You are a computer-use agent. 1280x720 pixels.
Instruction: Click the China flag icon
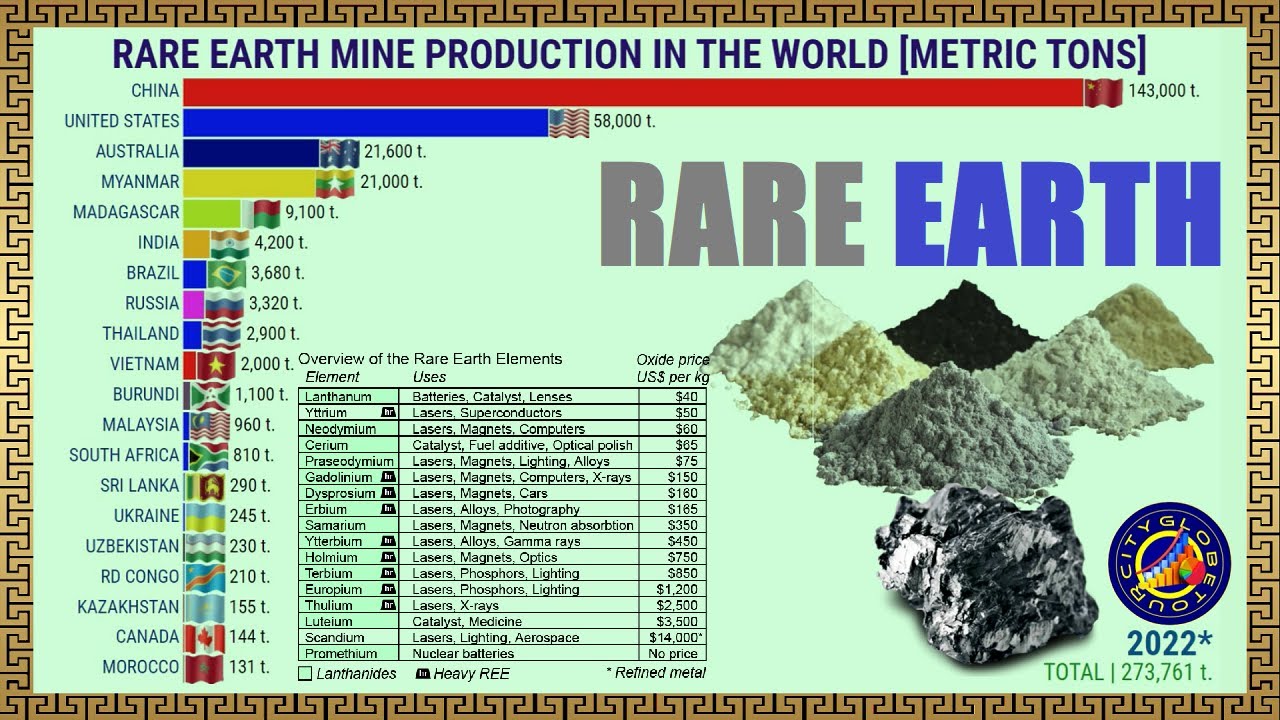click(x=1104, y=92)
